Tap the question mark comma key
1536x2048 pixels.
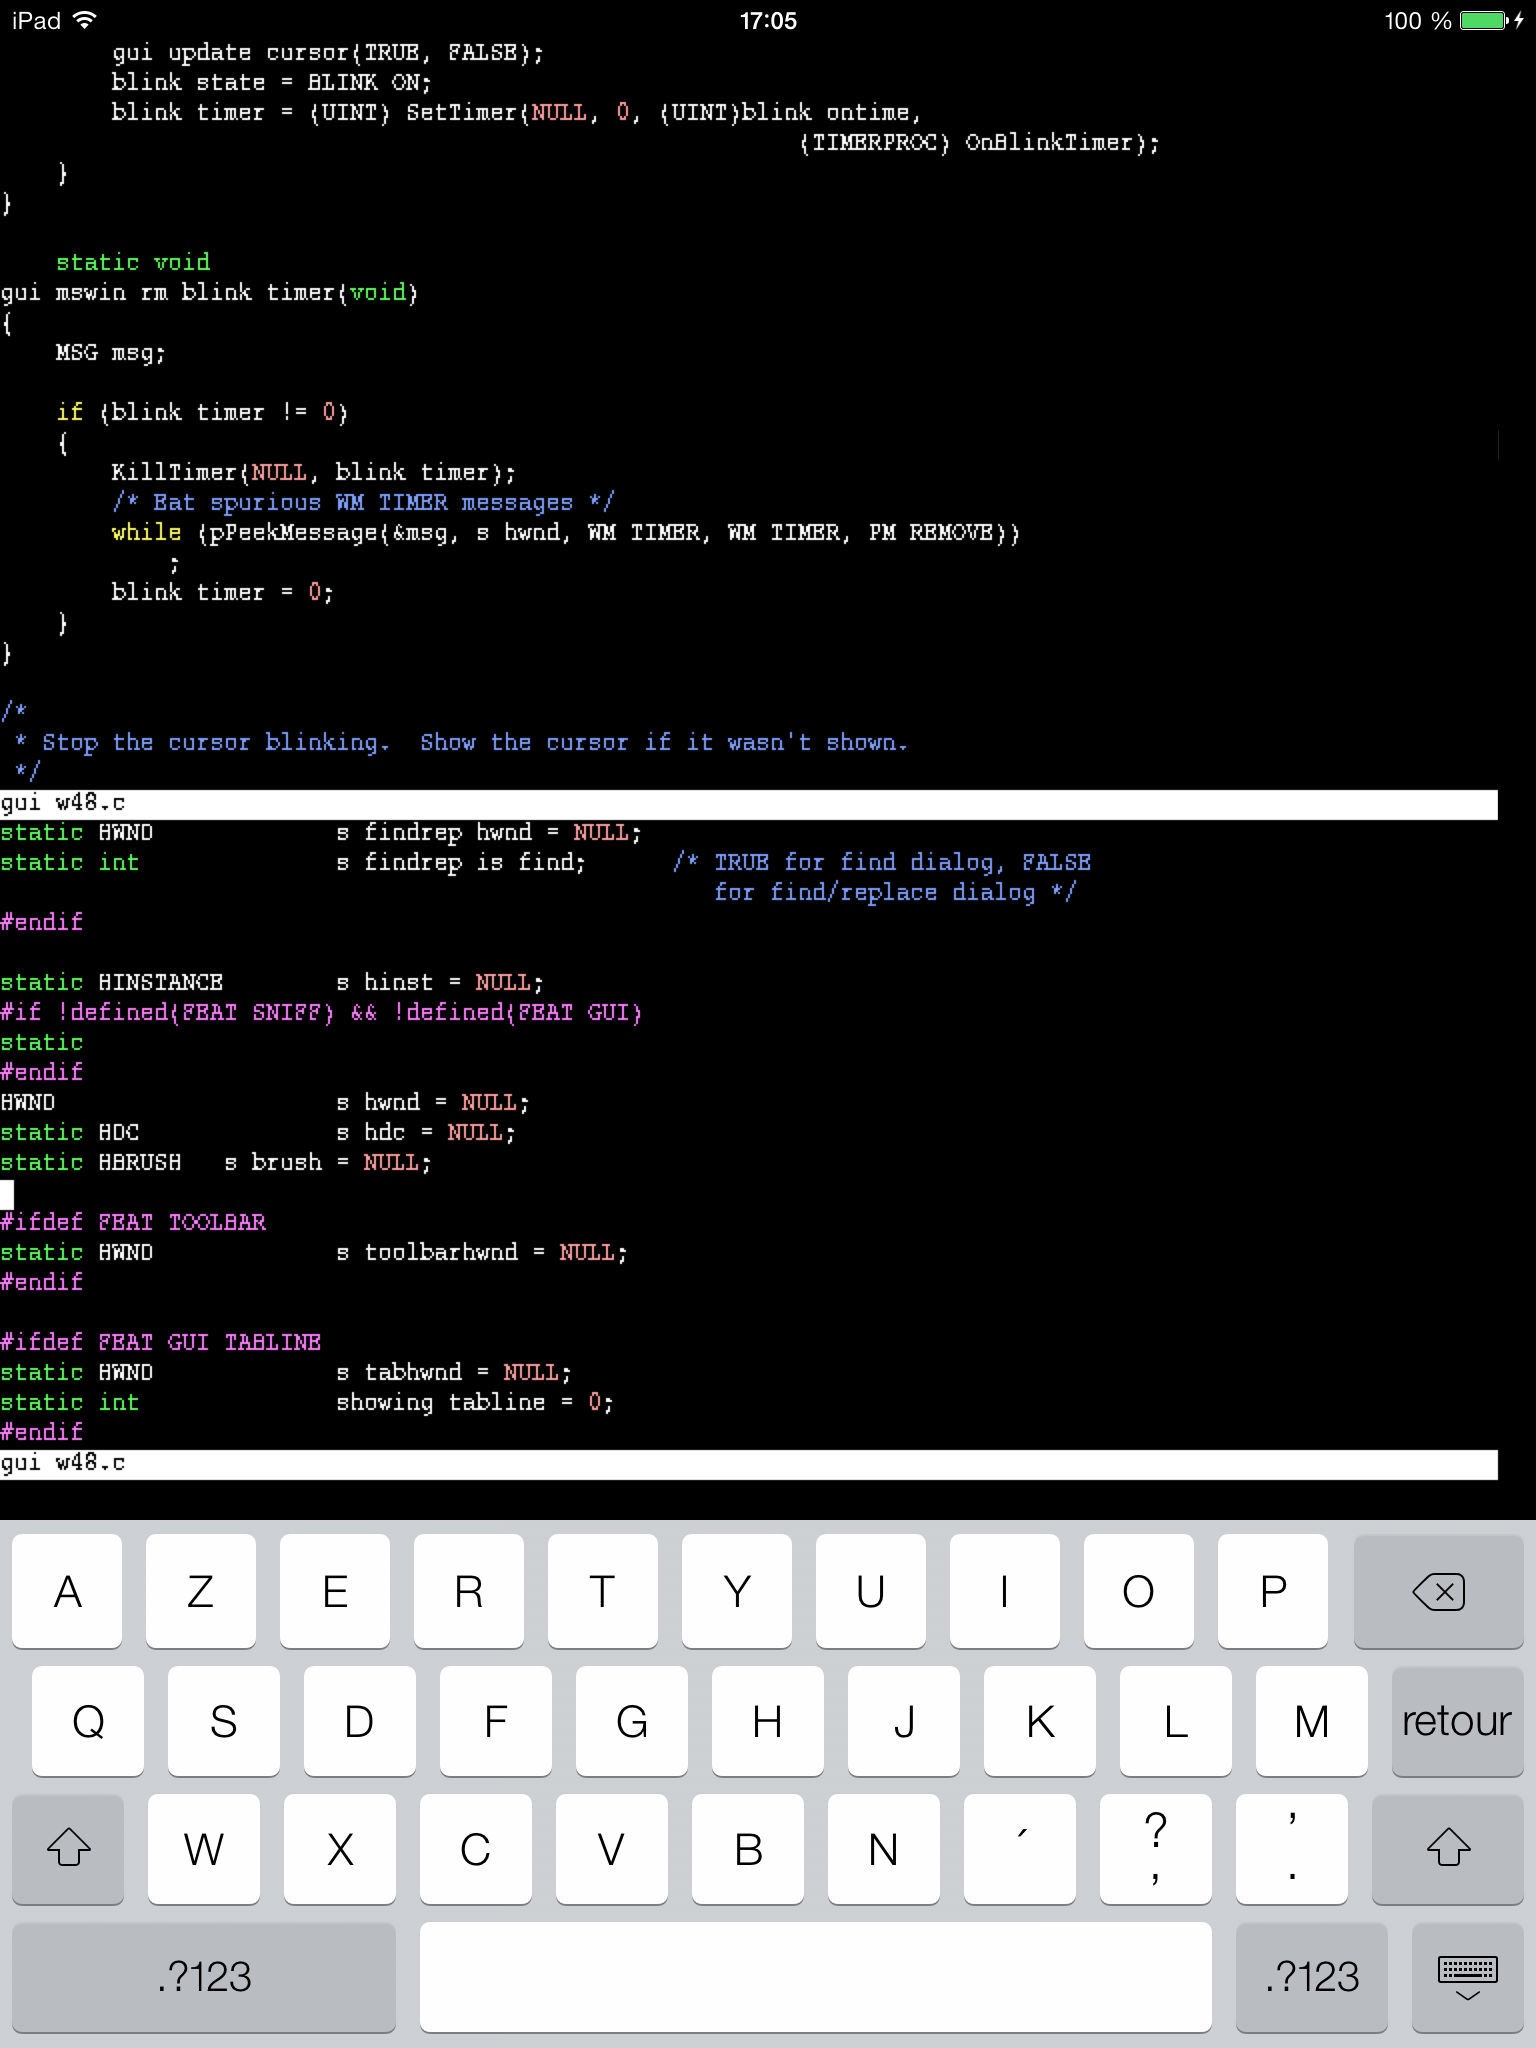[1155, 1848]
